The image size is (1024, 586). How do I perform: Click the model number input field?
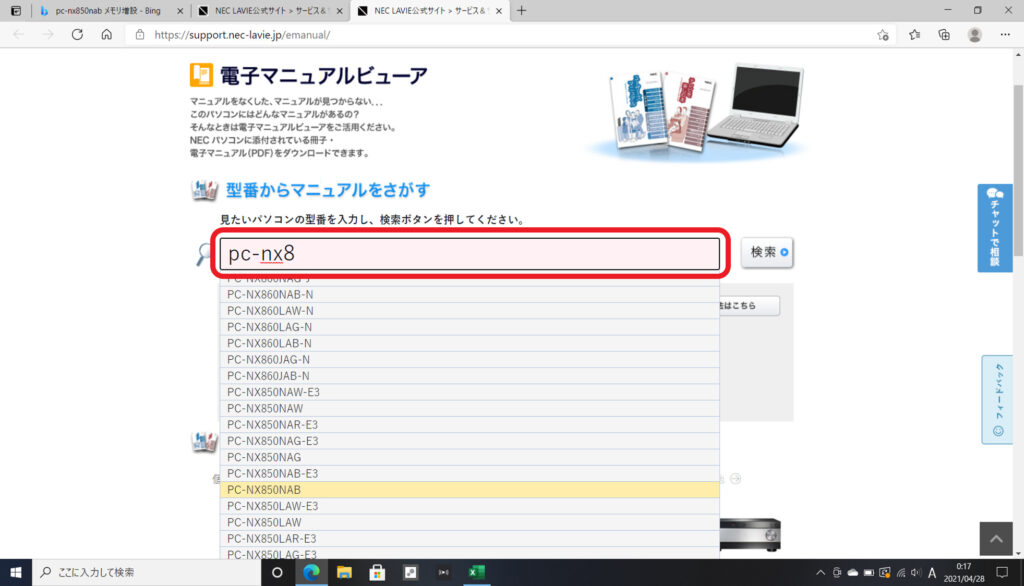[x=469, y=254]
